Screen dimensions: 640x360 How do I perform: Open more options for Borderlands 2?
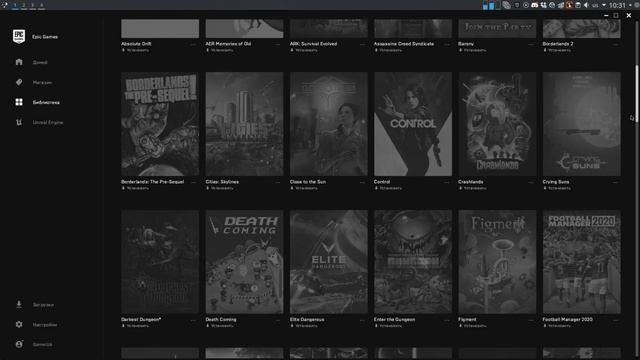point(616,44)
